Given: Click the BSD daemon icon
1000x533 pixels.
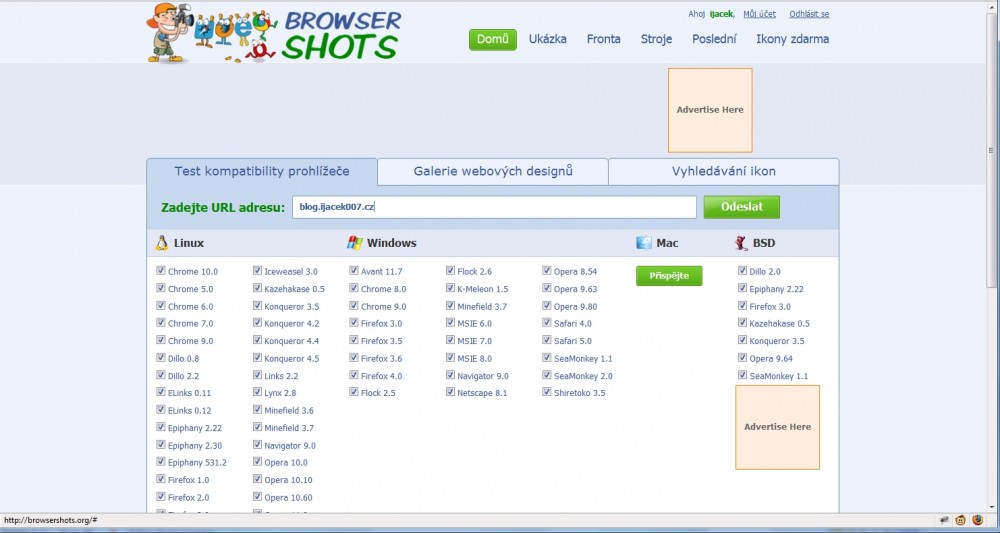Looking at the screenshot, I should pyautogui.click(x=741, y=243).
